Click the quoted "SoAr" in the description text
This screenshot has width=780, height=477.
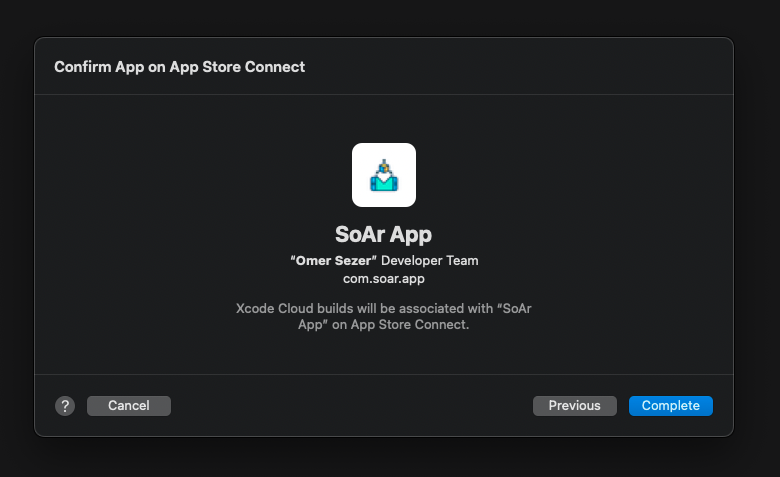514,308
